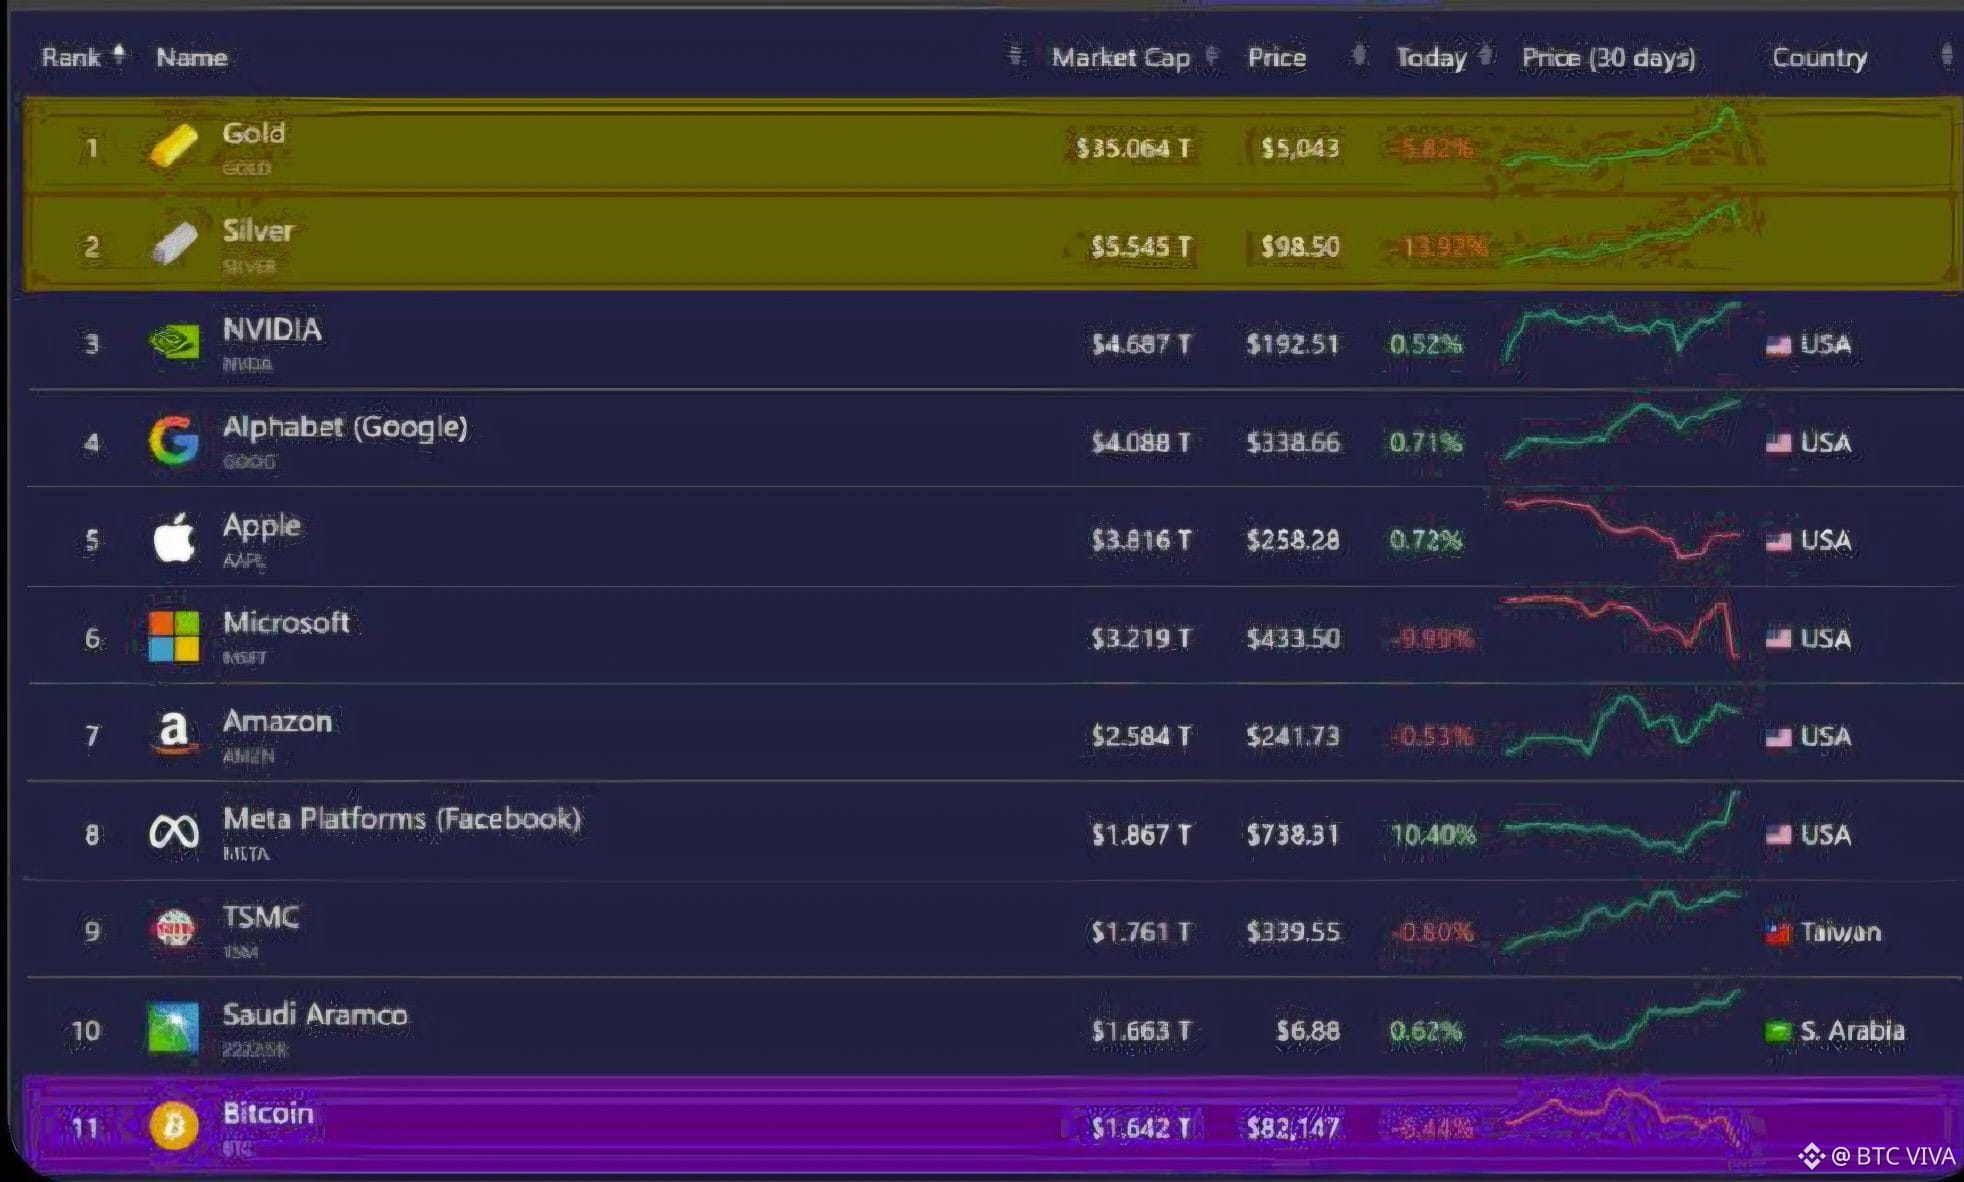1964x1182 pixels.
Task: Select the Apple logo icon
Action: 173,538
